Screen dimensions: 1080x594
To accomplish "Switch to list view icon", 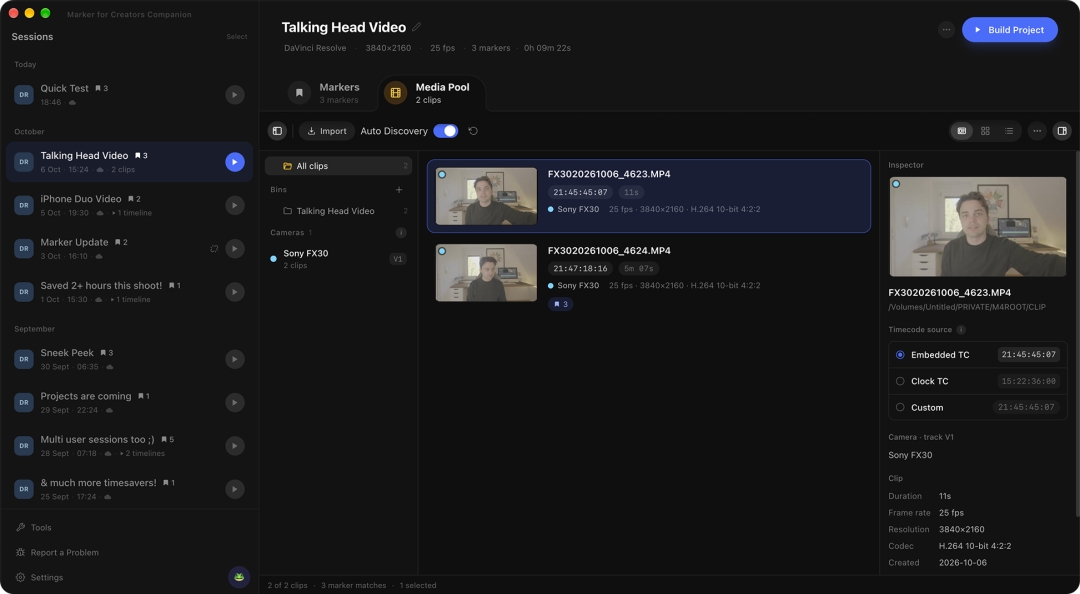I will tap(1008, 131).
